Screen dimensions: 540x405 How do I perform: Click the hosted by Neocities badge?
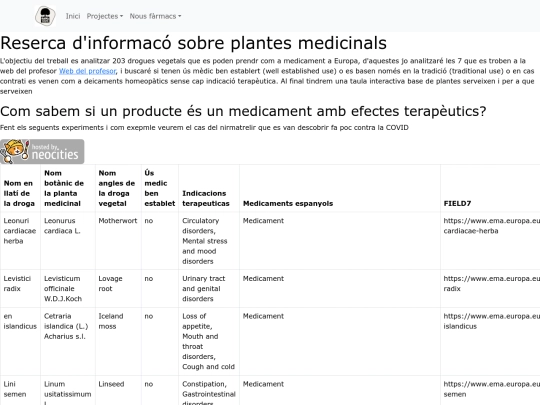pos(42,152)
